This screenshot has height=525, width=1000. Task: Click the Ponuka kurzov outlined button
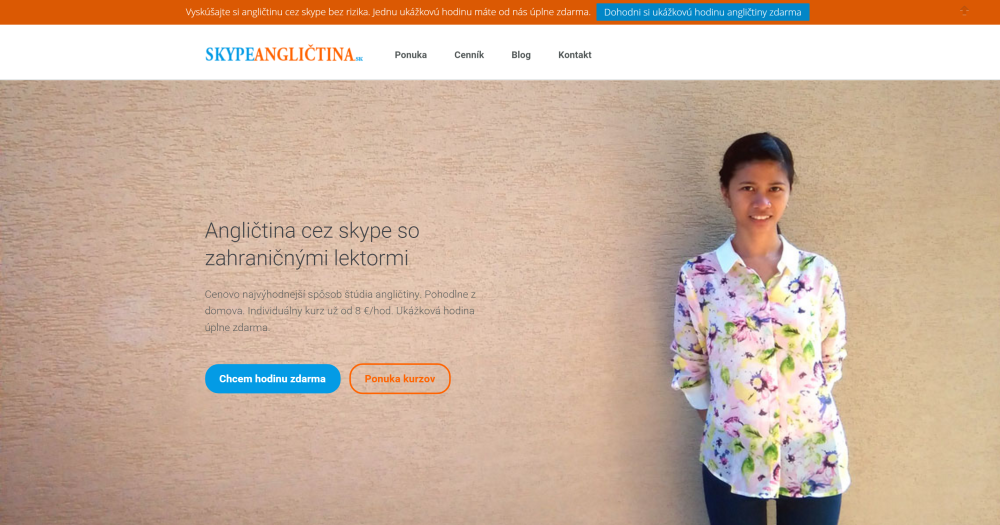pyautogui.click(x=400, y=379)
